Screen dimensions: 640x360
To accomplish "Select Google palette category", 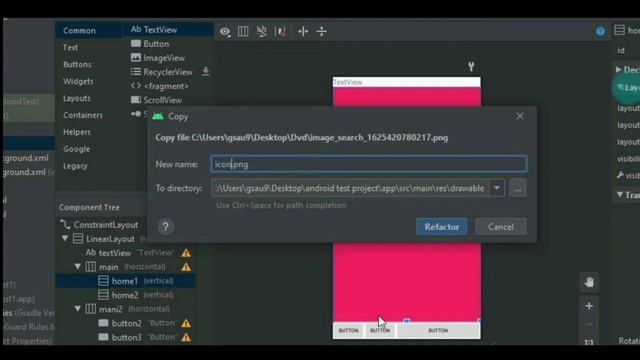I will click(x=76, y=149).
